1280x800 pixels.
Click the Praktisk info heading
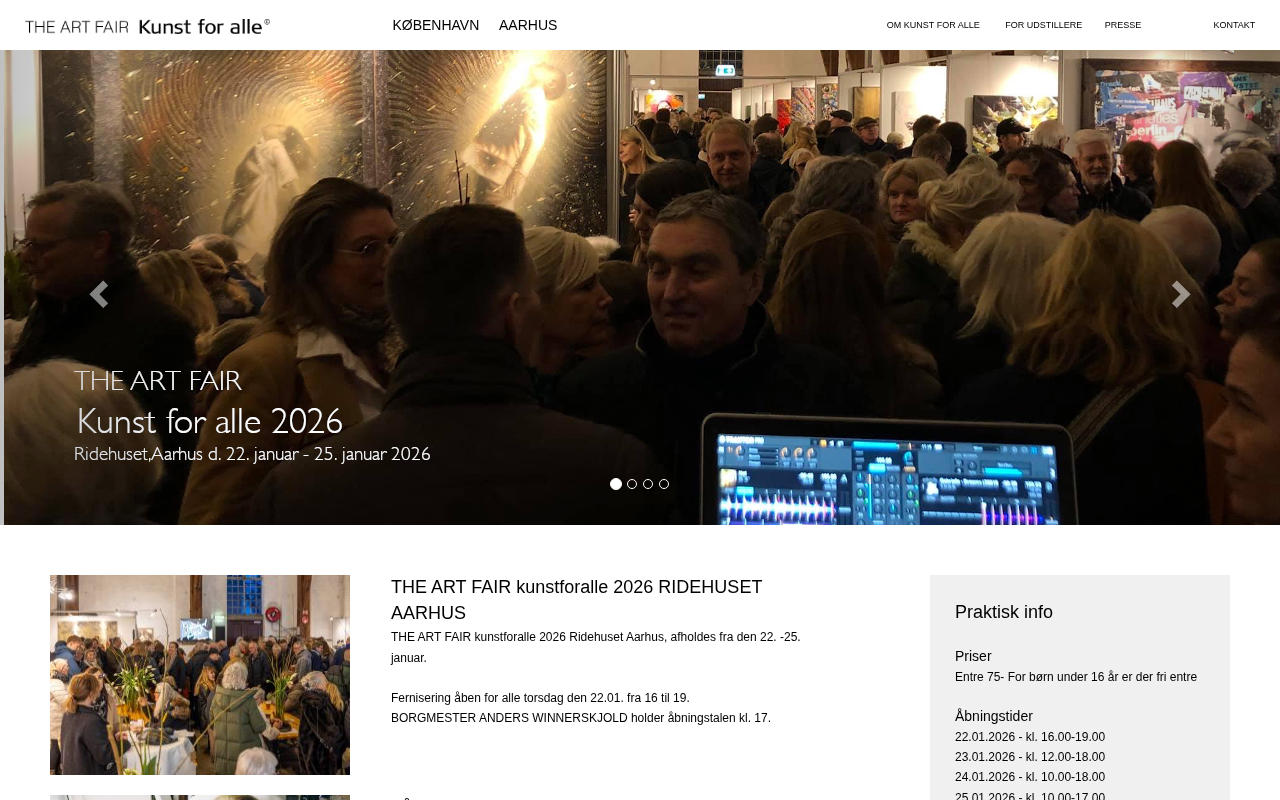click(1004, 612)
